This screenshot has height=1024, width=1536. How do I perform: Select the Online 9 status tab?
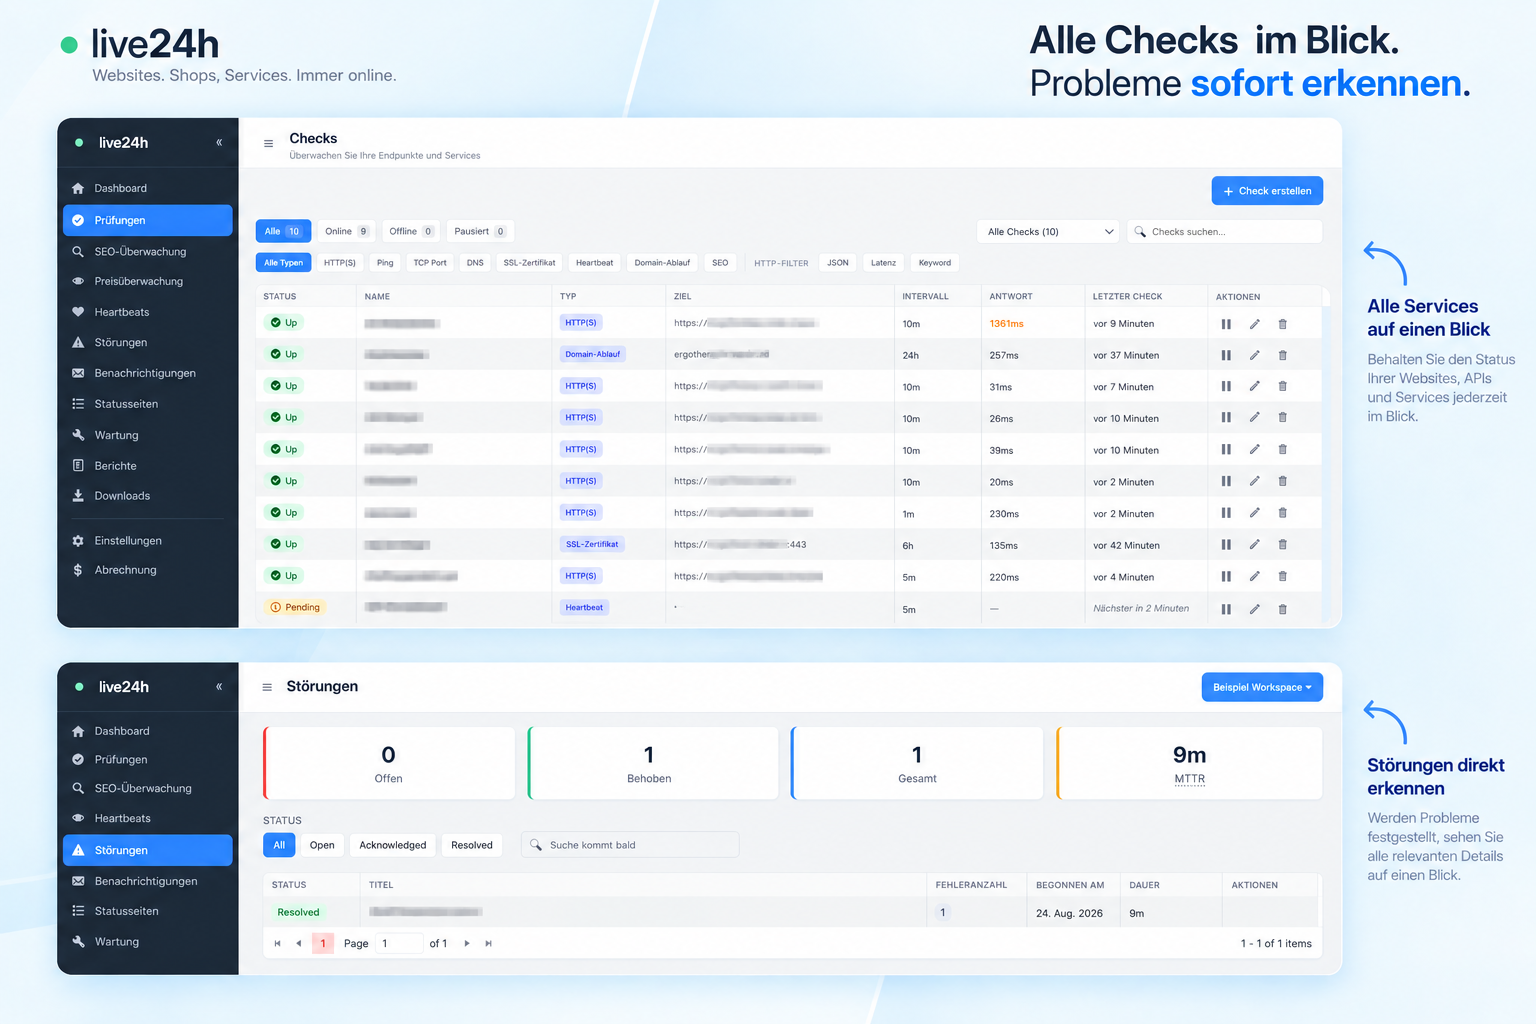click(347, 231)
